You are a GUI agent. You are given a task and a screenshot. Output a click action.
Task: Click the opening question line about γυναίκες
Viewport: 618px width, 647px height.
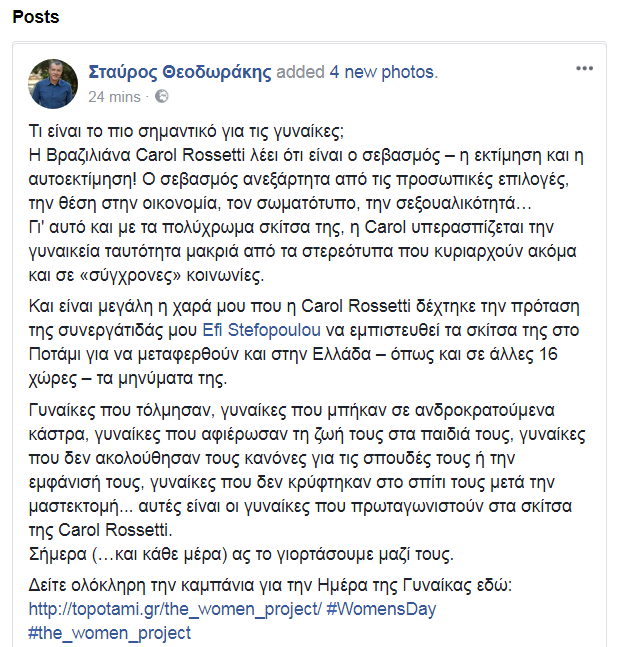186,131
